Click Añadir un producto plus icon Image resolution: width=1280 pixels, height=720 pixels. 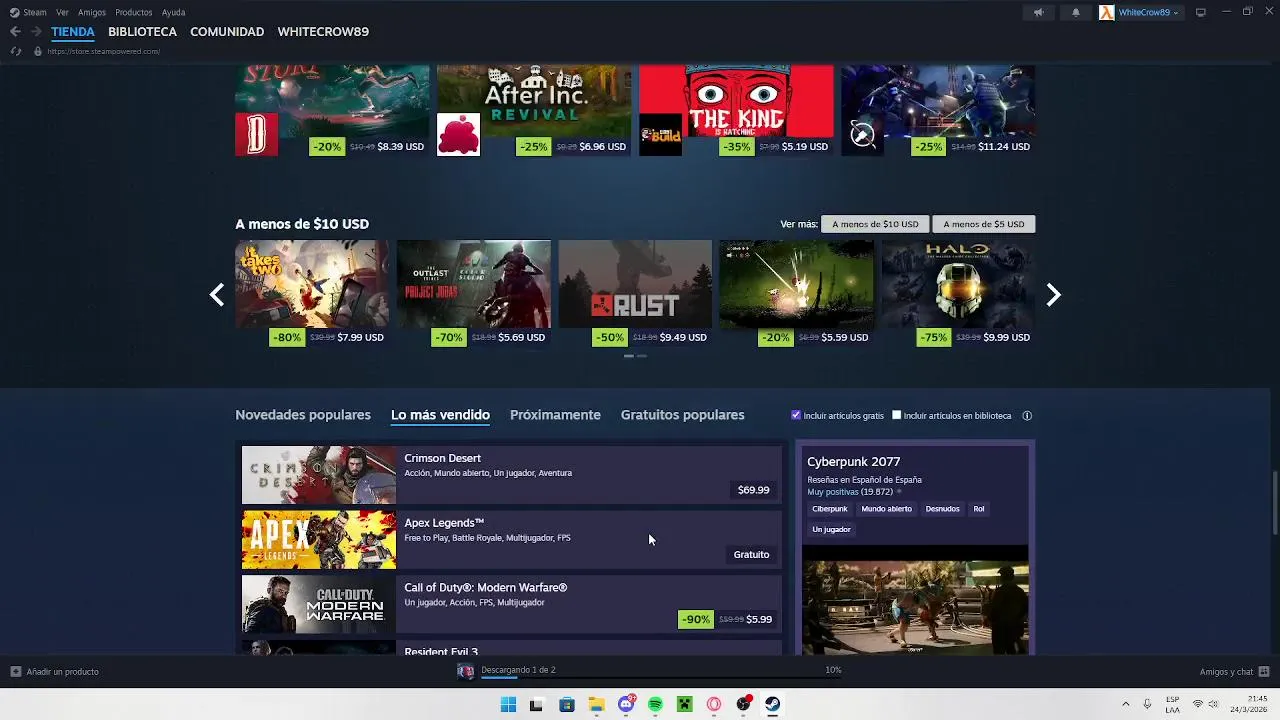tap(16, 672)
